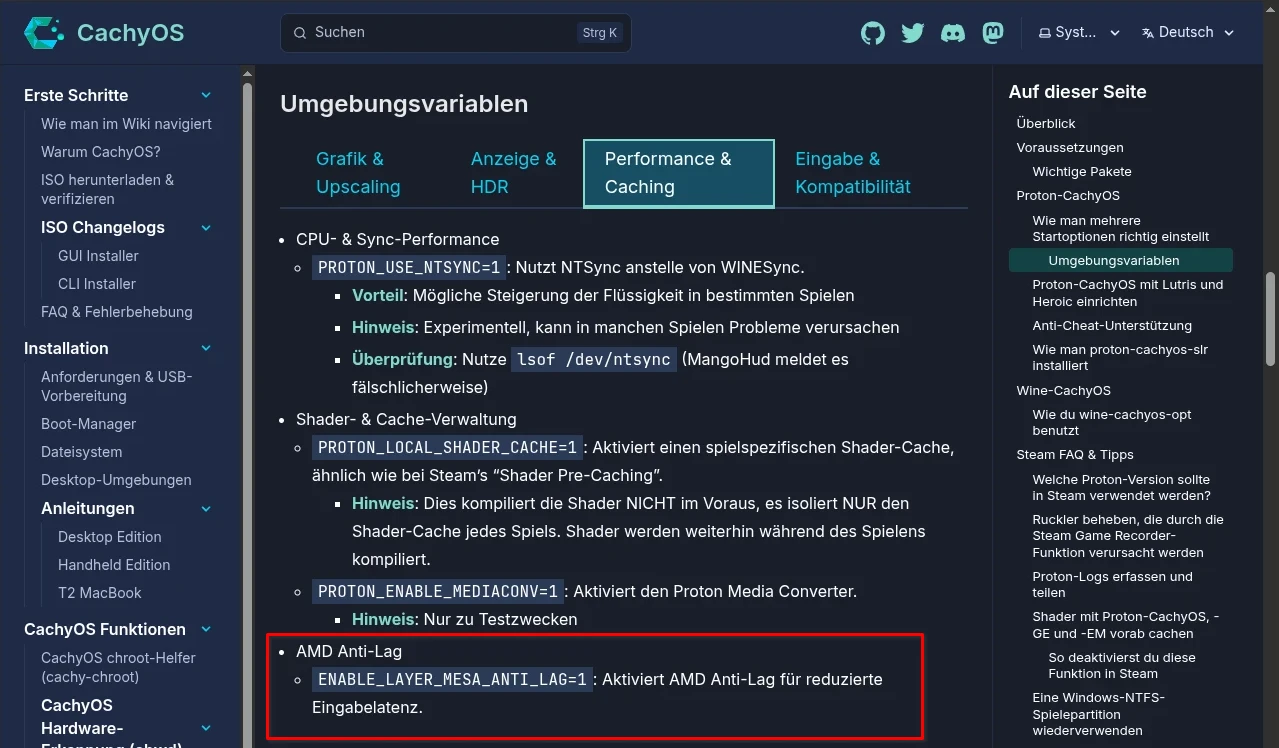Jump to Proton-CachyOS section
The height and width of the screenshot is (748, 1279).
tap(1068, 196)
